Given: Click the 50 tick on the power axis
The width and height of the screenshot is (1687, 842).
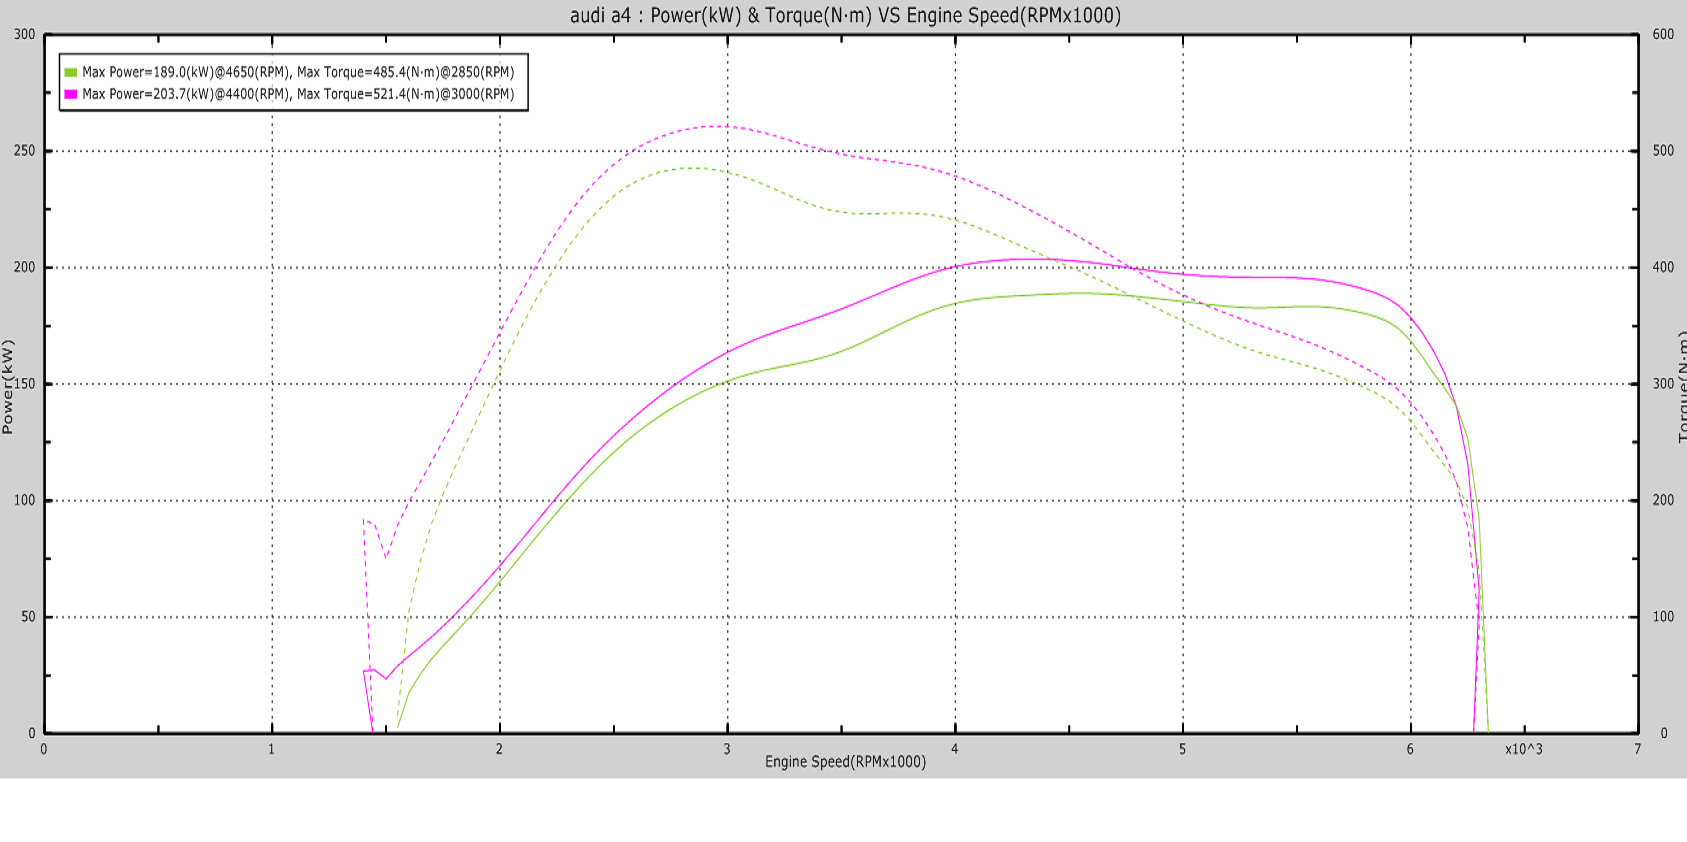Looking at the screenshot, I should [28, 617].
